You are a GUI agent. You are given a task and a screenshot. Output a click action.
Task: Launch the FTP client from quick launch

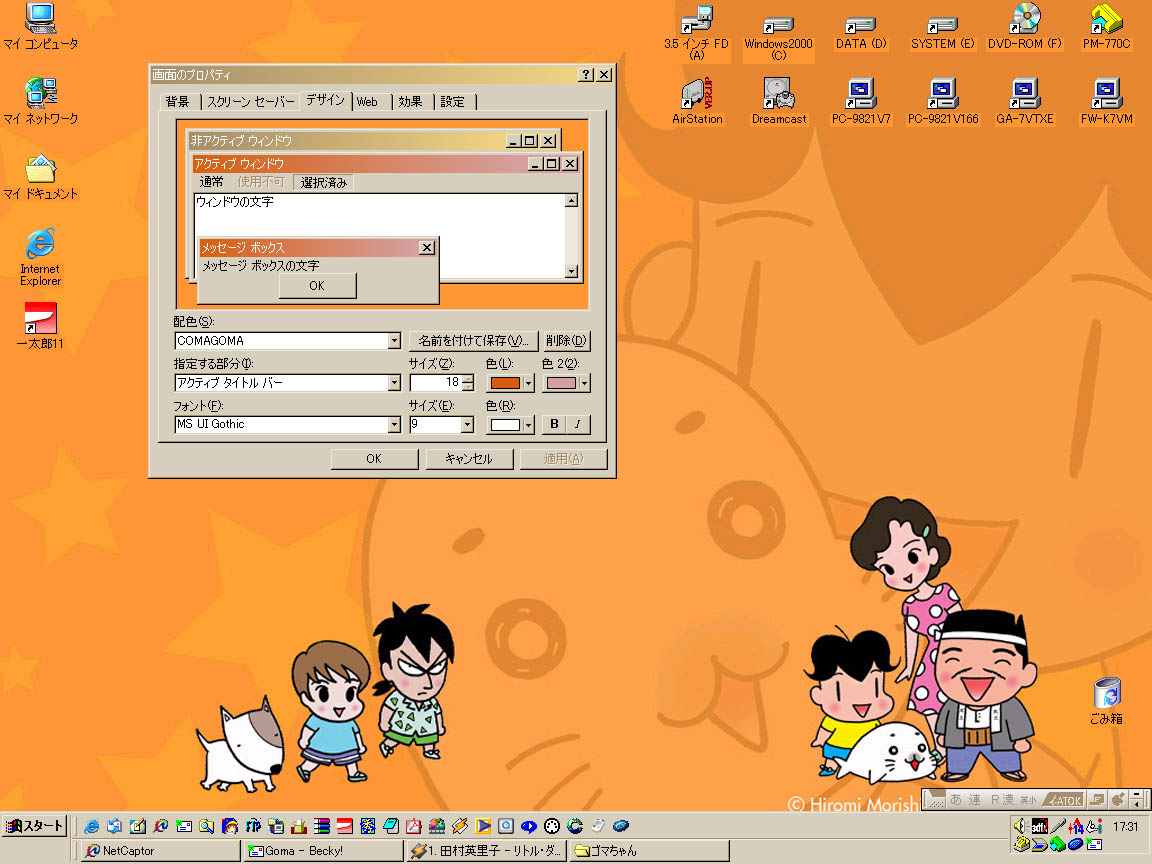point(253,826)
